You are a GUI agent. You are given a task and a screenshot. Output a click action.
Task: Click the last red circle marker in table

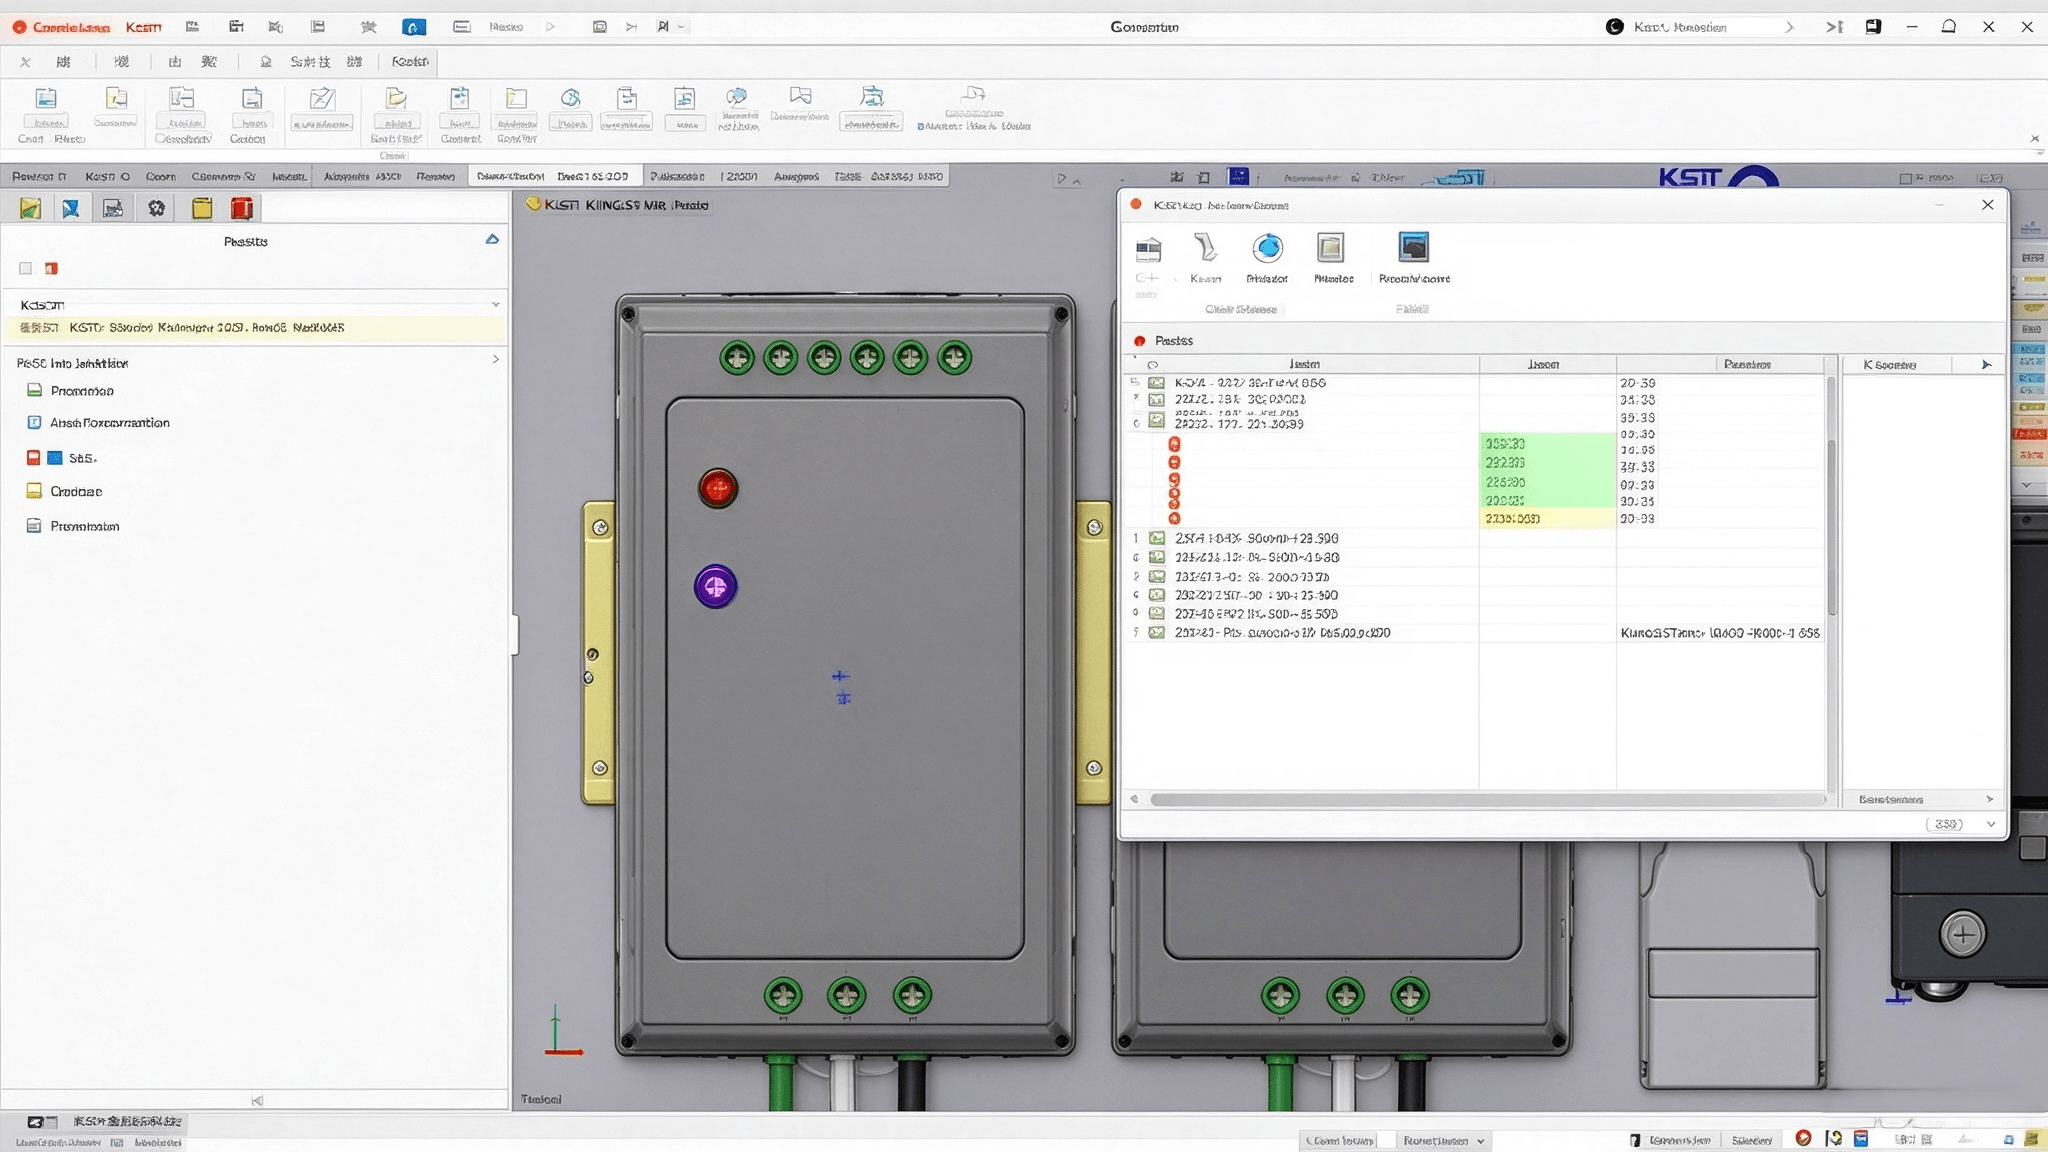click(1174, 518)
